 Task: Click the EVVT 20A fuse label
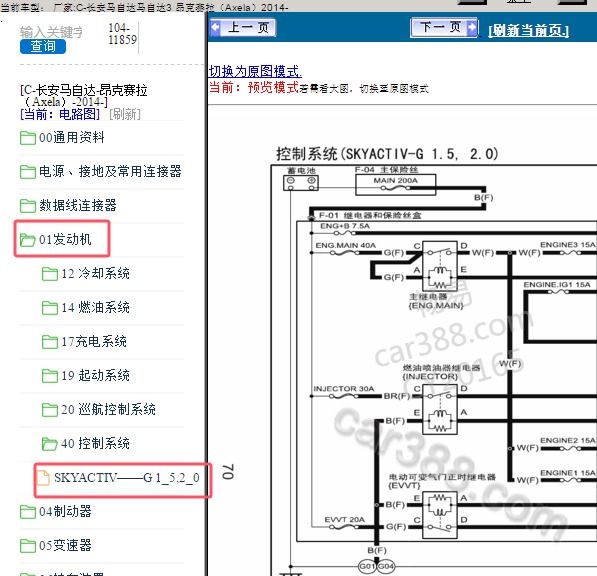tap(345, 520)
